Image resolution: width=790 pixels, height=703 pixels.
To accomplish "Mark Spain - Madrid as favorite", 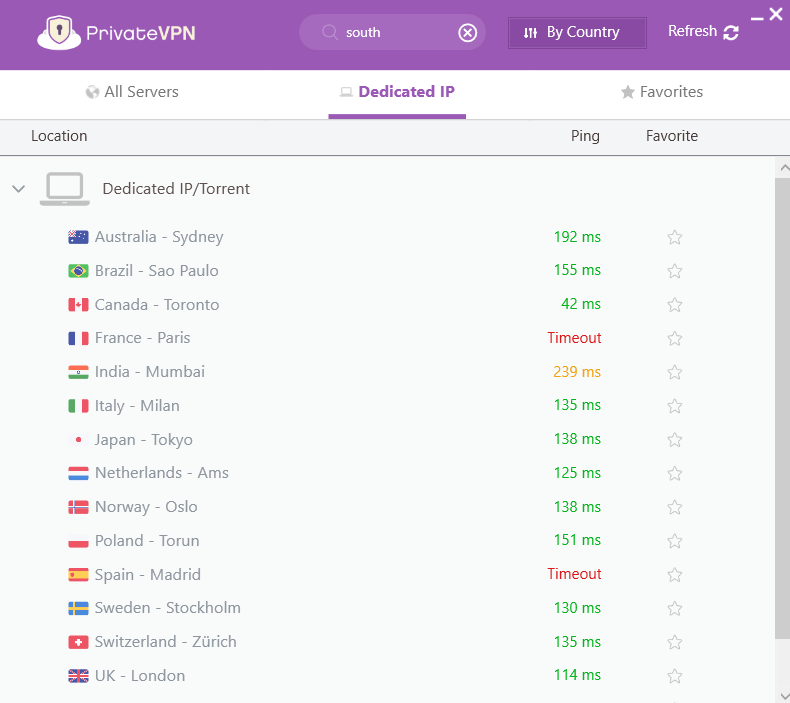I will (675, 574).
